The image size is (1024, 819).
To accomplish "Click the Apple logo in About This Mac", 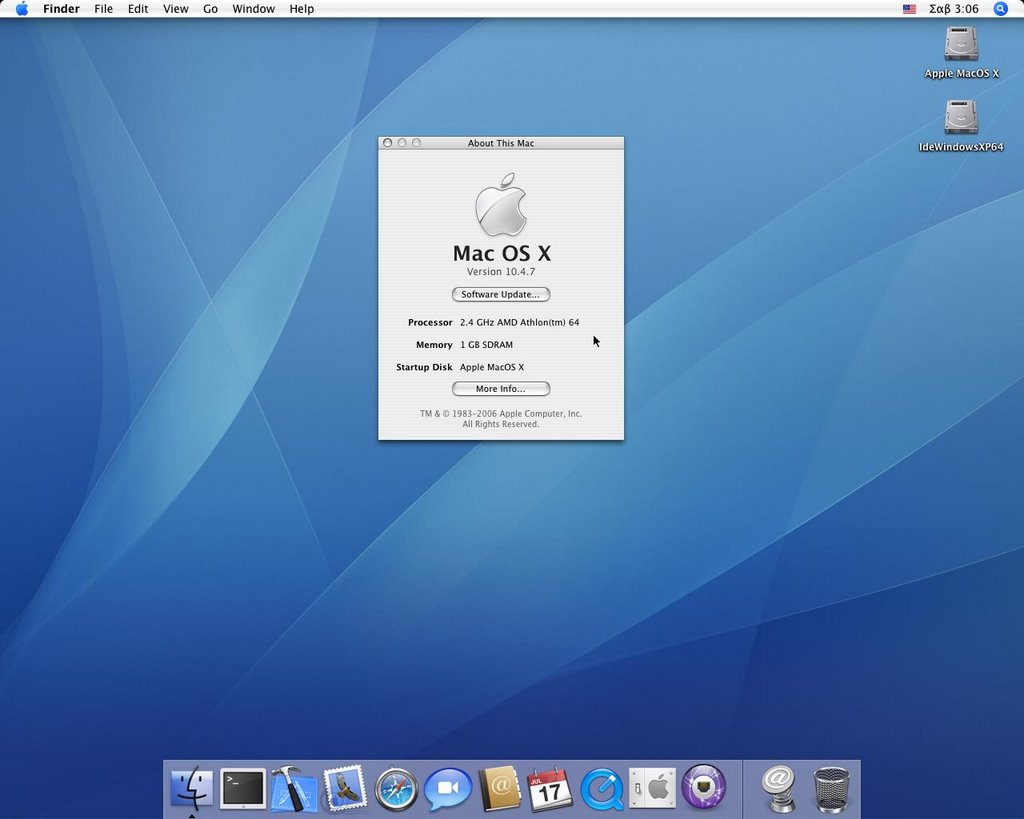I will pyautogui.click(x=501, y=204).
